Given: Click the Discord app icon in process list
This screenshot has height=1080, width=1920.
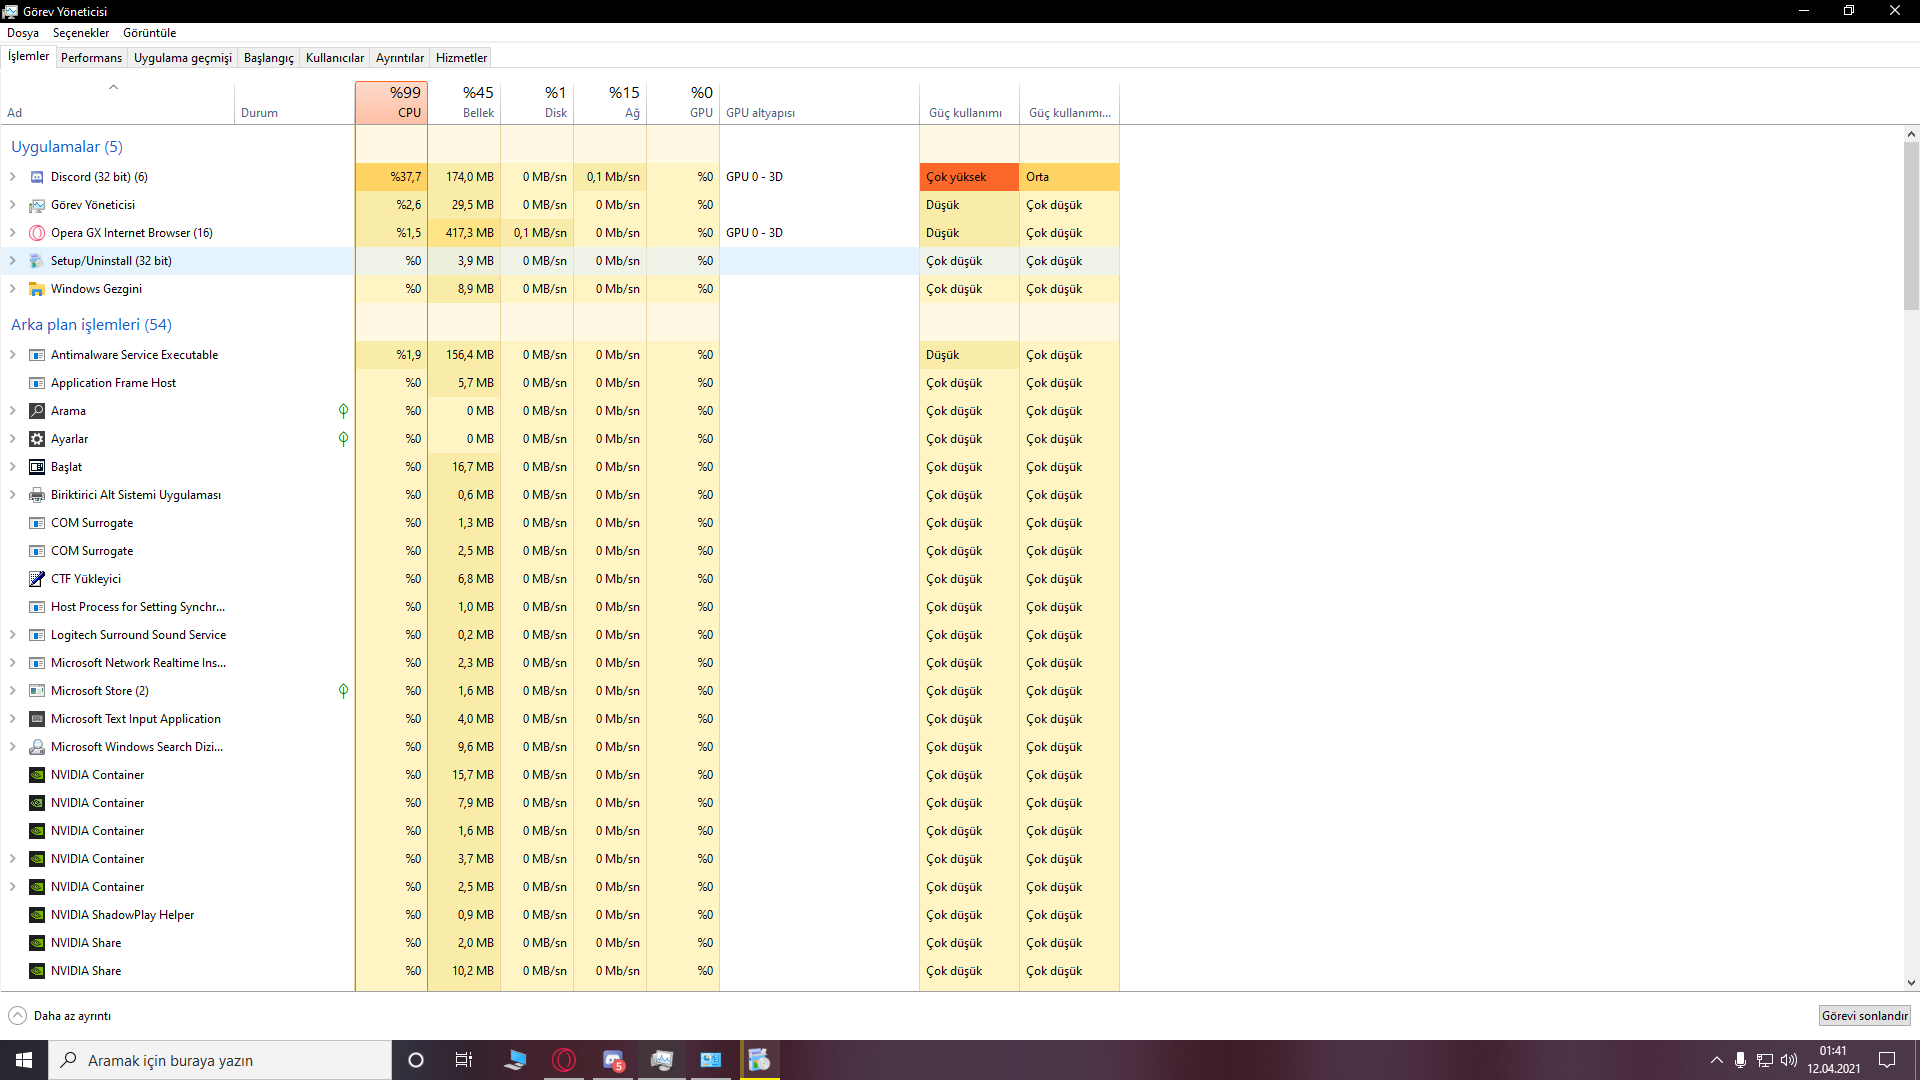Looking at the screenshot, I should tap(37, 177).
